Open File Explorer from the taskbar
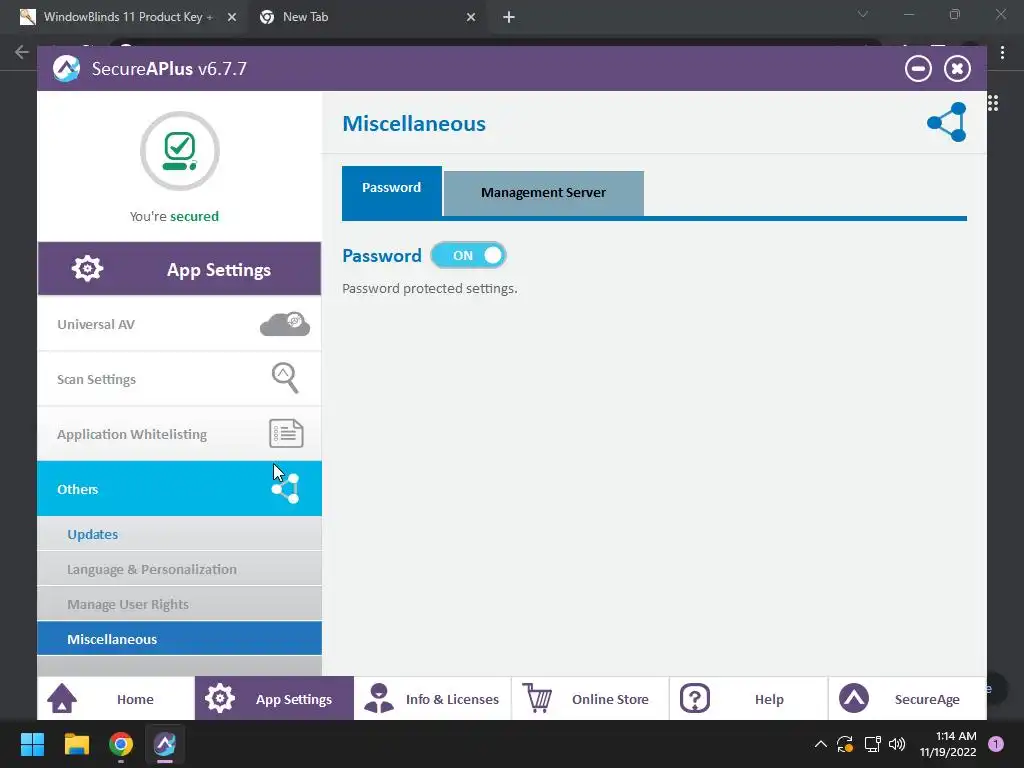The width and height of the screenshot is (1024, 768). [76, 744]
